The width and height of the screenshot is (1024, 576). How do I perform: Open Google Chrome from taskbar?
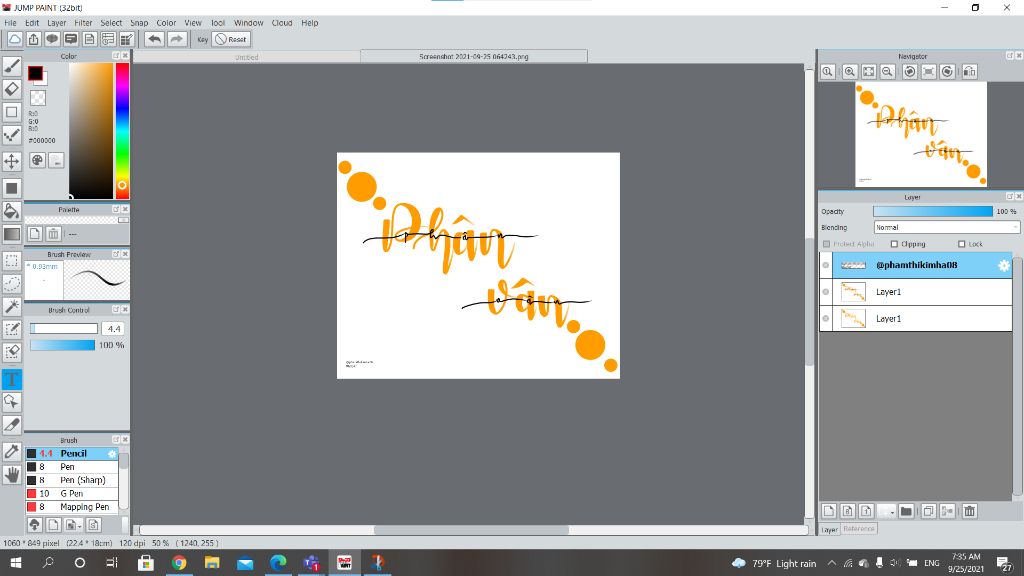click(x=179, y=562)
